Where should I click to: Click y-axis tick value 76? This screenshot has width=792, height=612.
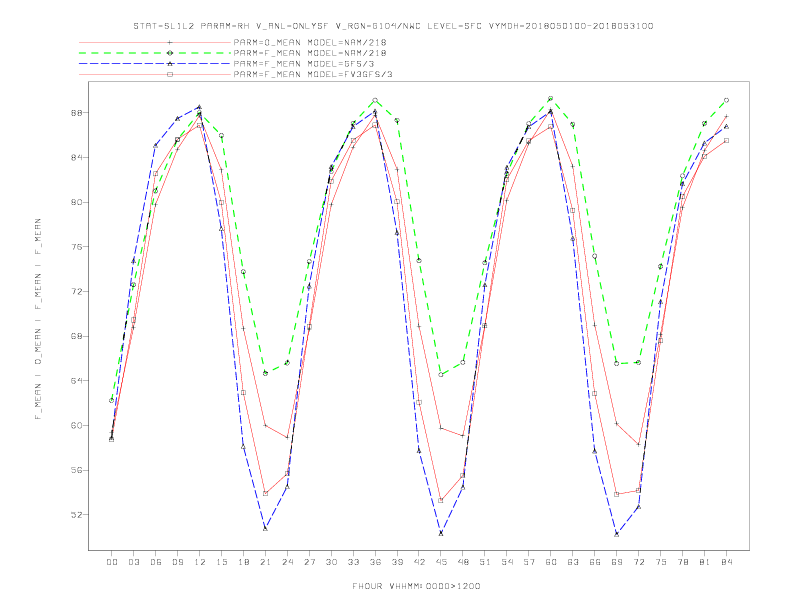coord(76,247)
